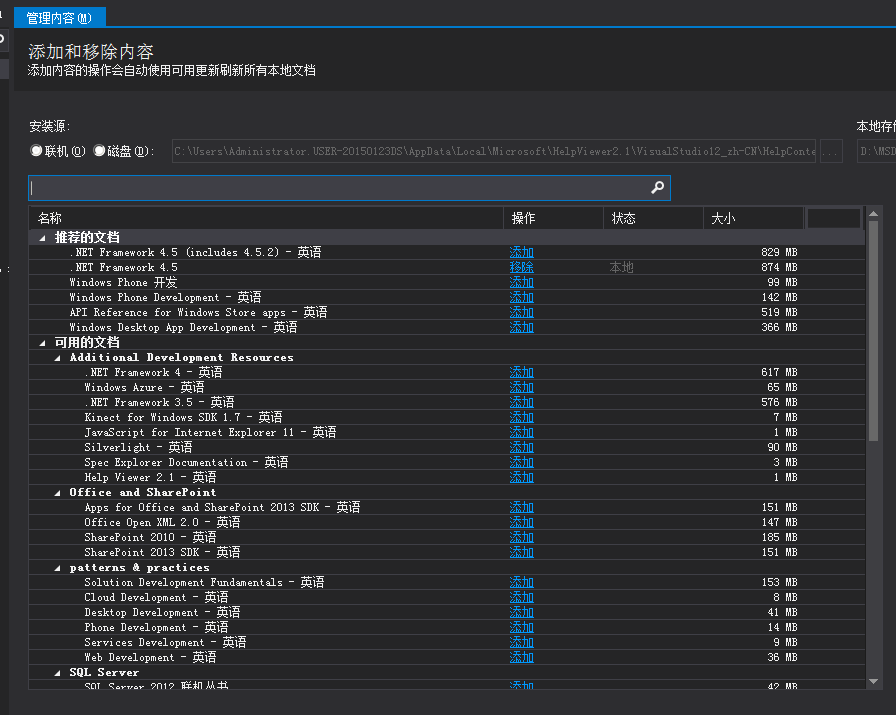Screen dimensions: 896x715
Task: Add Spec Explorer Documentation
Action: pos(521,462)
